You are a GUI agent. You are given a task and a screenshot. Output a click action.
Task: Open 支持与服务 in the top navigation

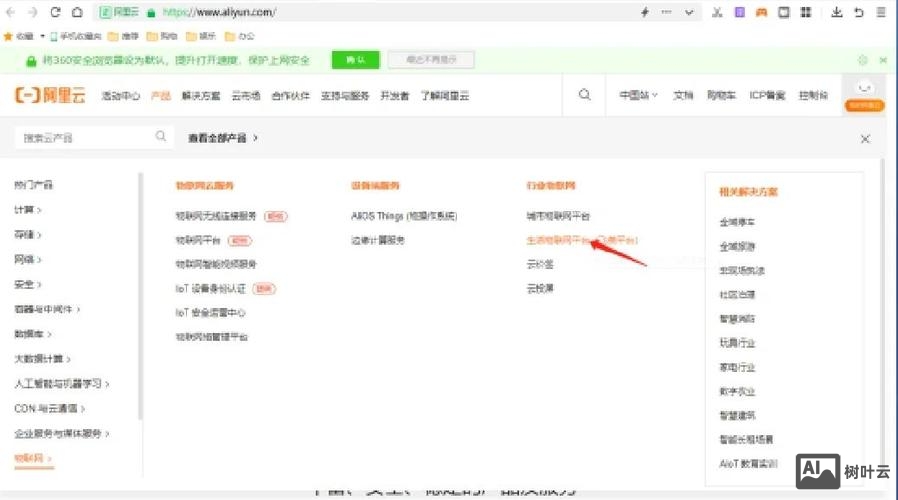click(345, 96)
